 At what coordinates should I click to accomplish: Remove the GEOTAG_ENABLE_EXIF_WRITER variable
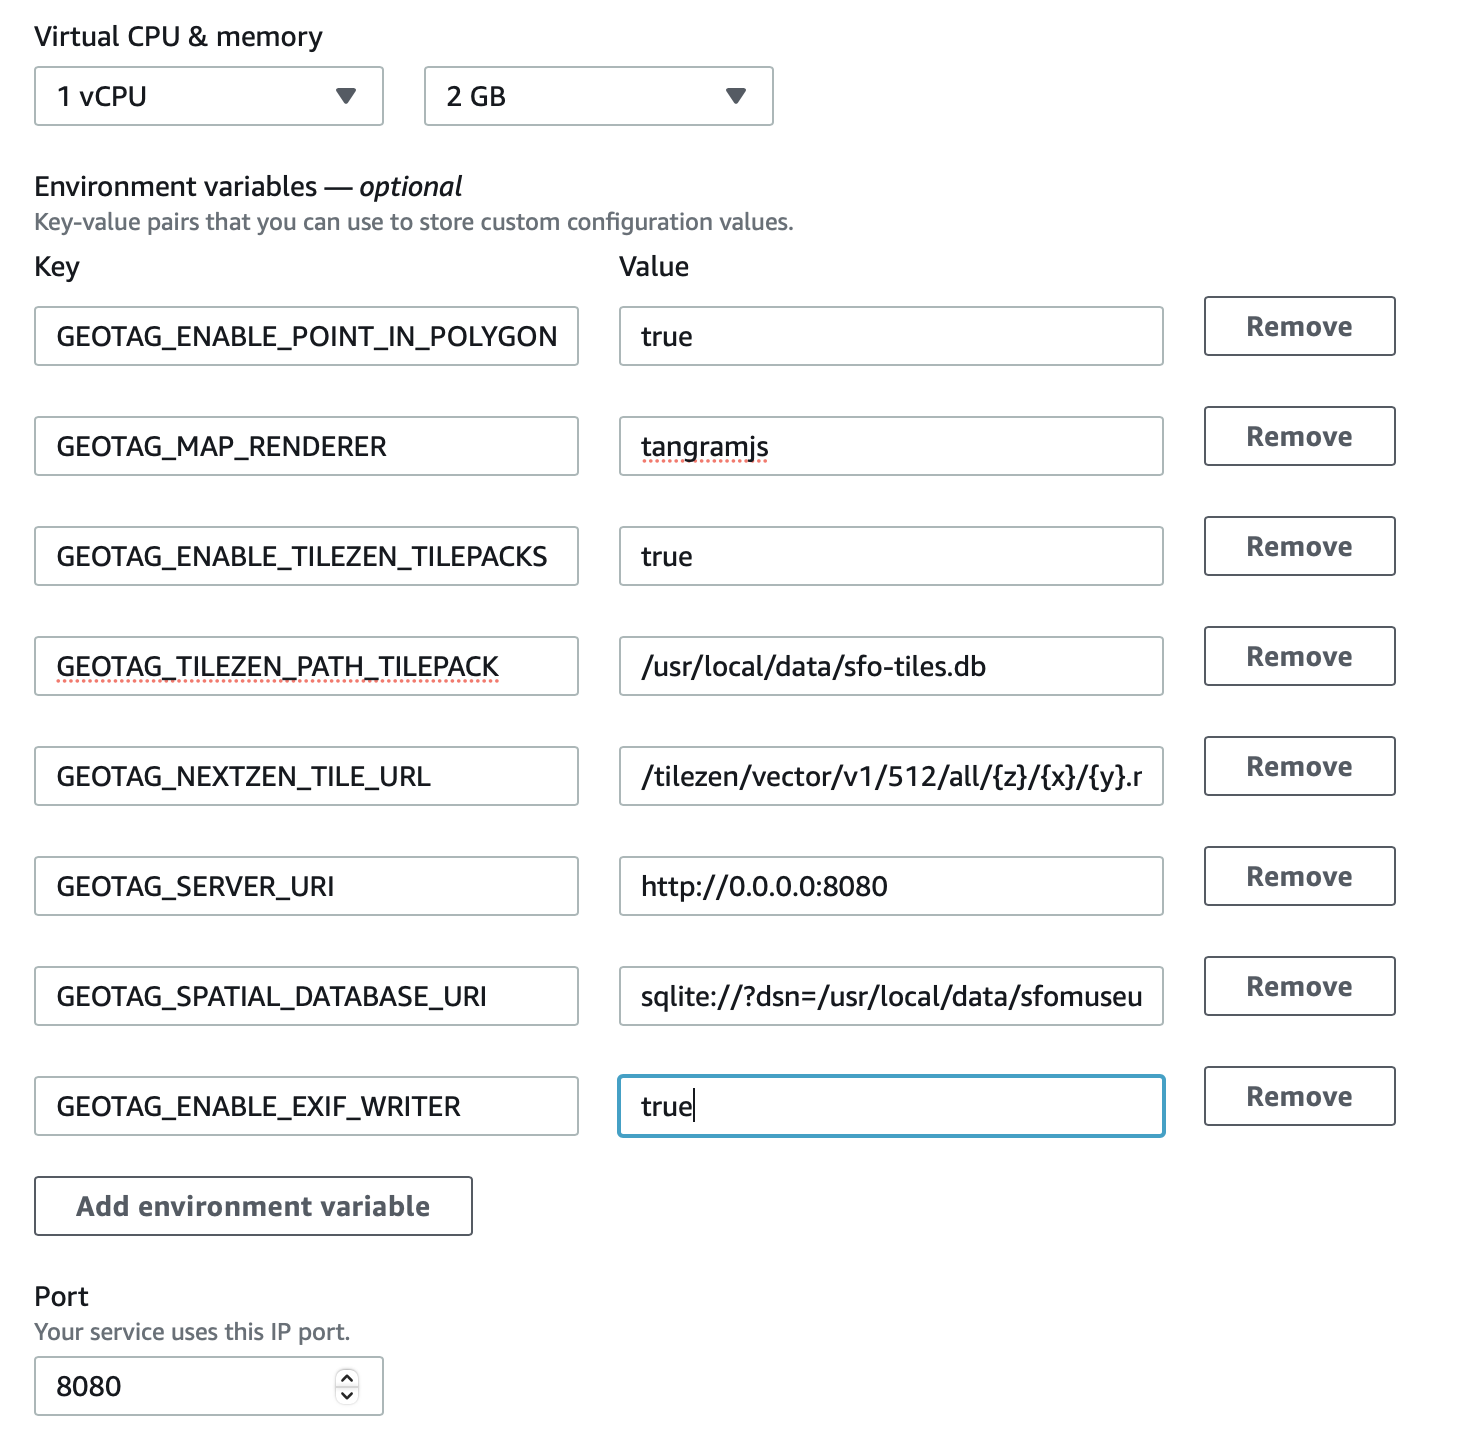1299,1096
